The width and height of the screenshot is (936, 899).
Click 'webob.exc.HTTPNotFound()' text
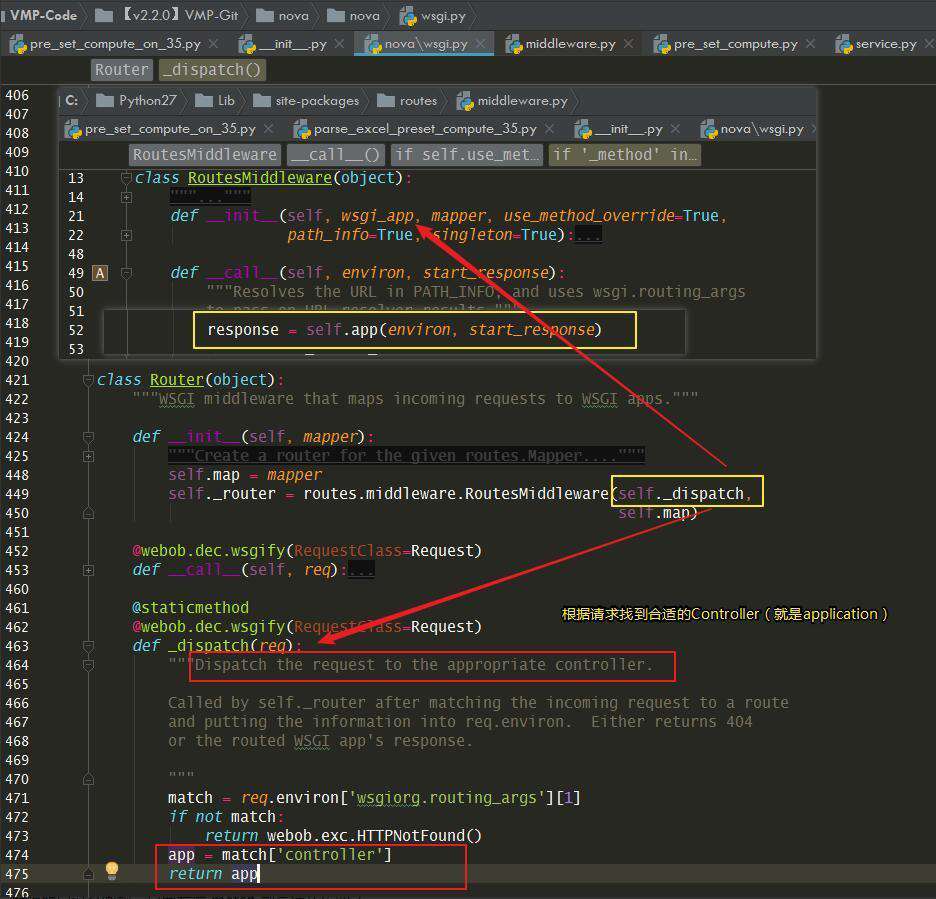[374, 836]
